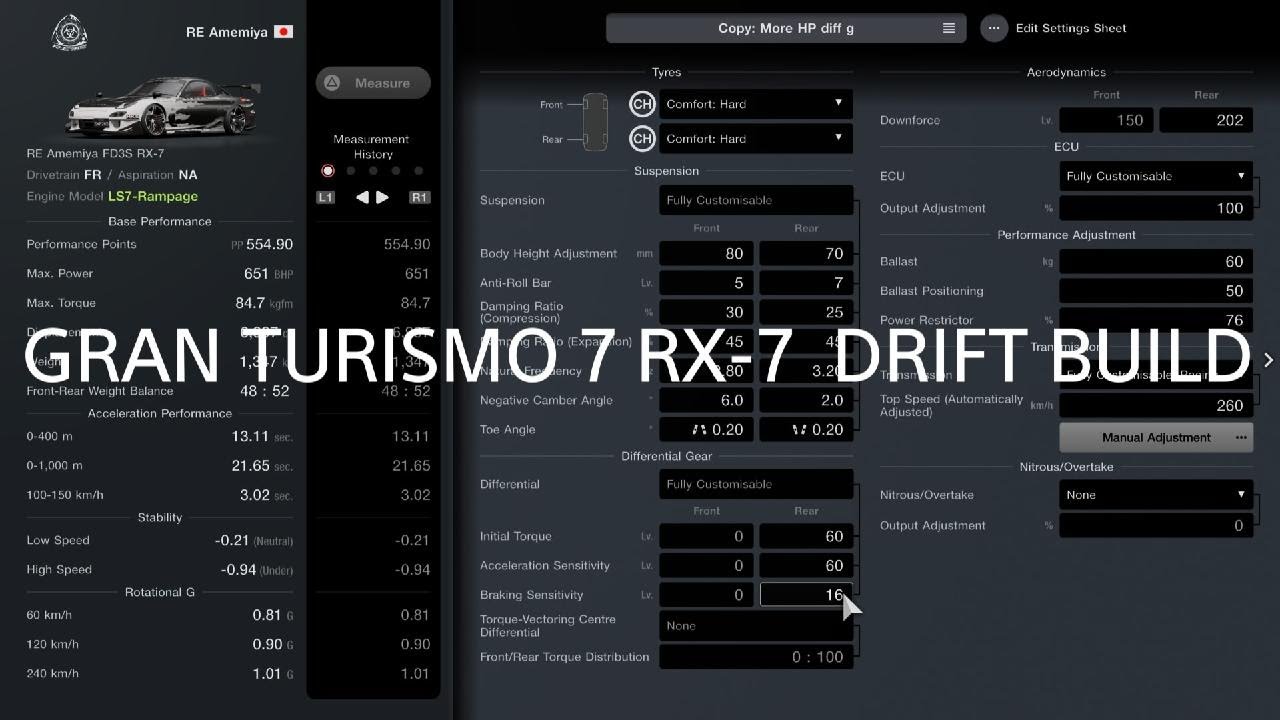Click the right chevron at screen edge
This screenshot has width=1280, height=720.
pyautogui.click(x=1268, y=360)
